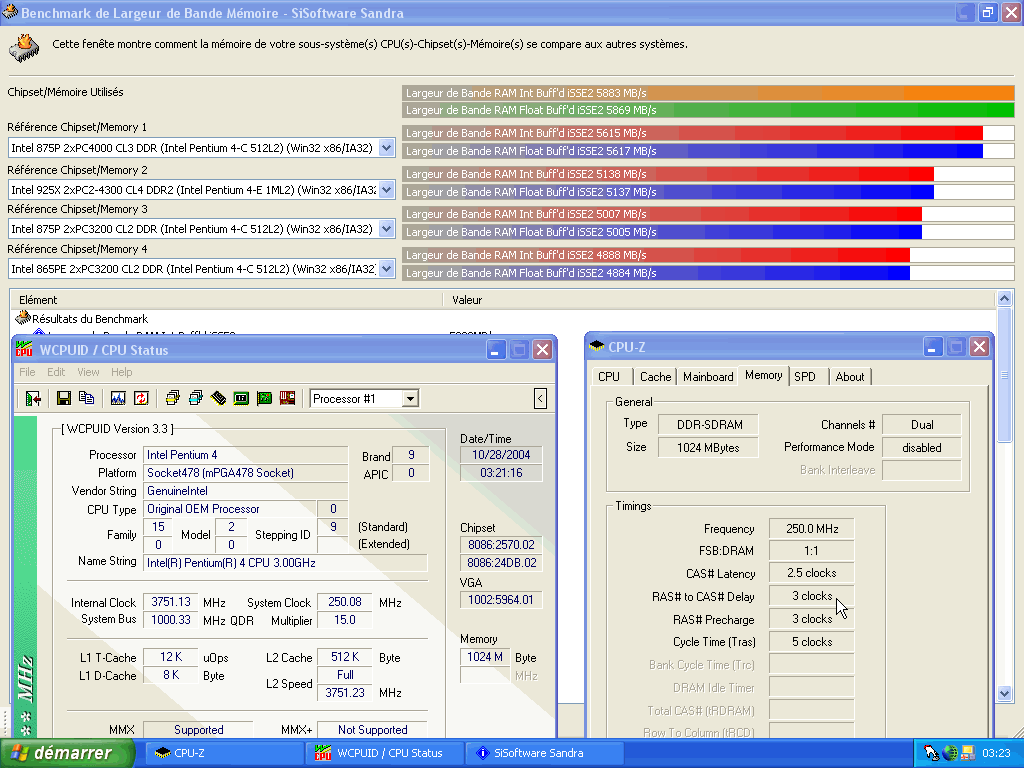1024x768 pixels.
Task: Open the Mainboard tab in CPU-Z
Action: tap(708, 377)
